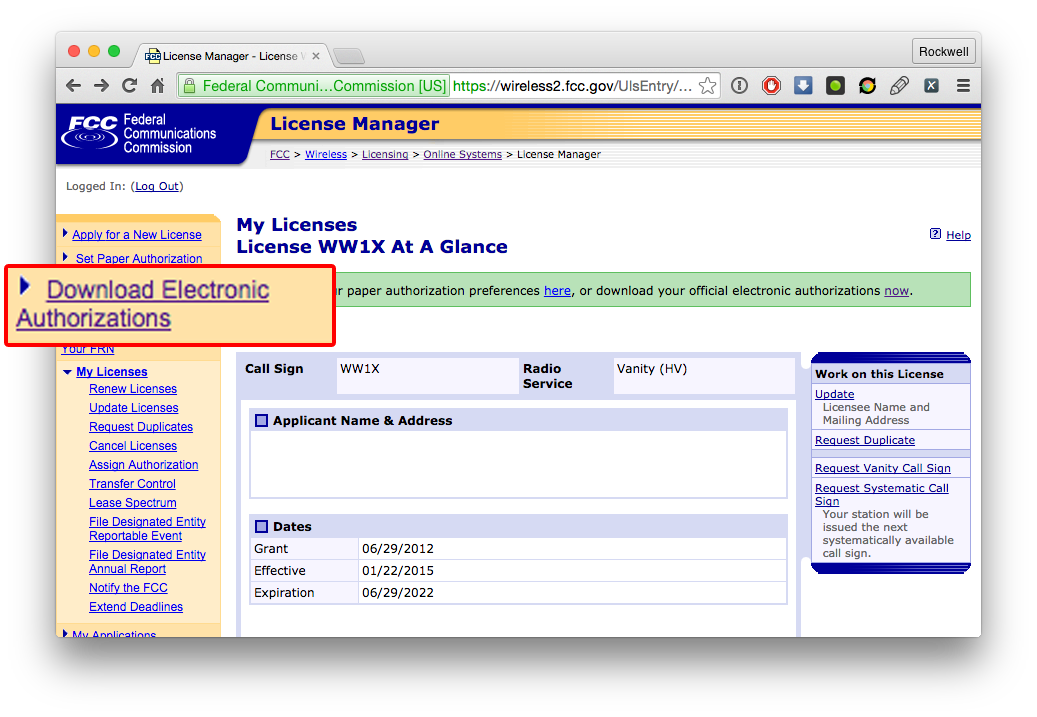Screen dimensions: 1037x717
Task: Reload the page with the refresh icon
Action: [129, 86]
